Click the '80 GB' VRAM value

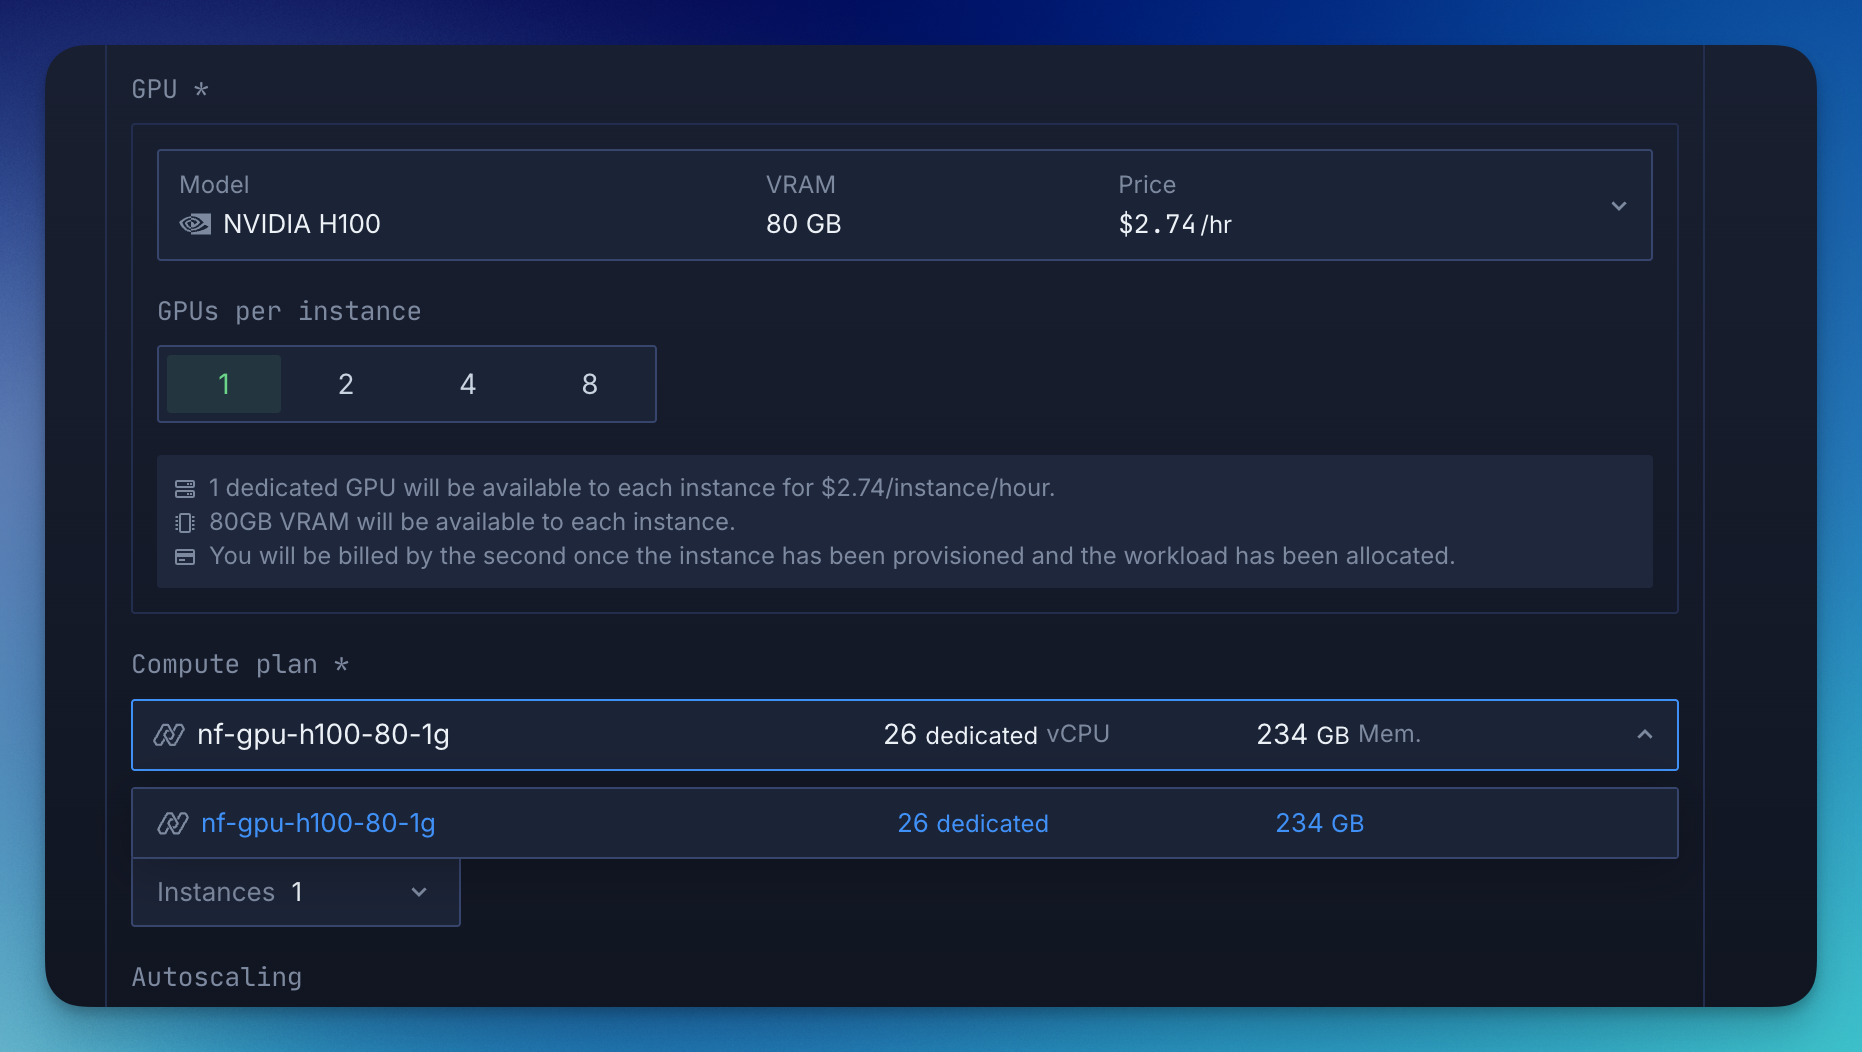point(804,224)
